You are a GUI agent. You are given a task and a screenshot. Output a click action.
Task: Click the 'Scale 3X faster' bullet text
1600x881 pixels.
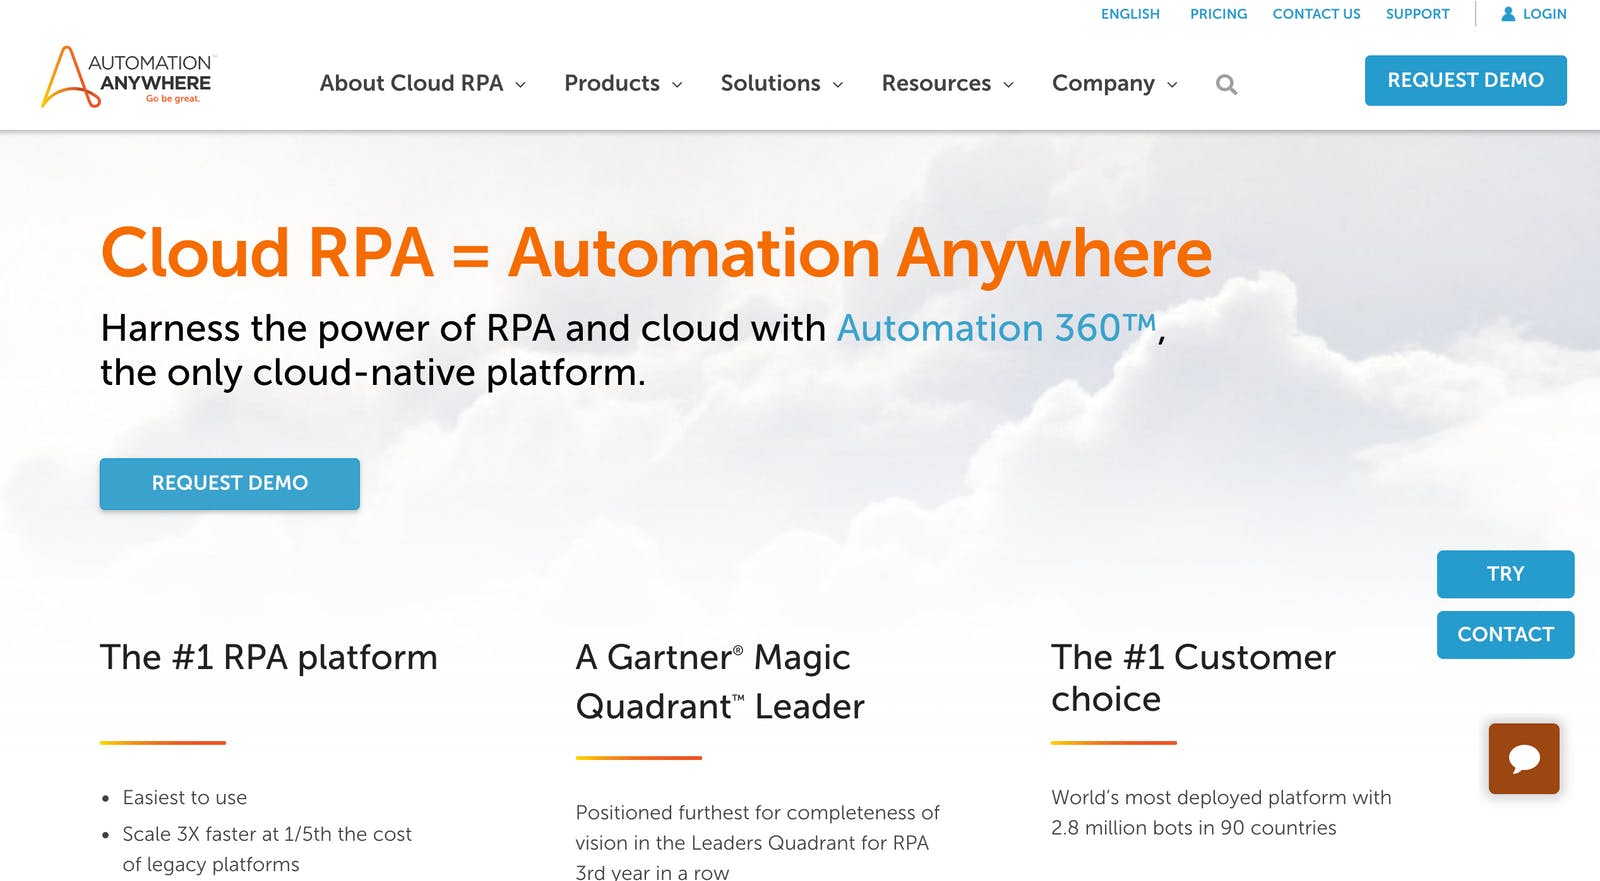(267, 849)
